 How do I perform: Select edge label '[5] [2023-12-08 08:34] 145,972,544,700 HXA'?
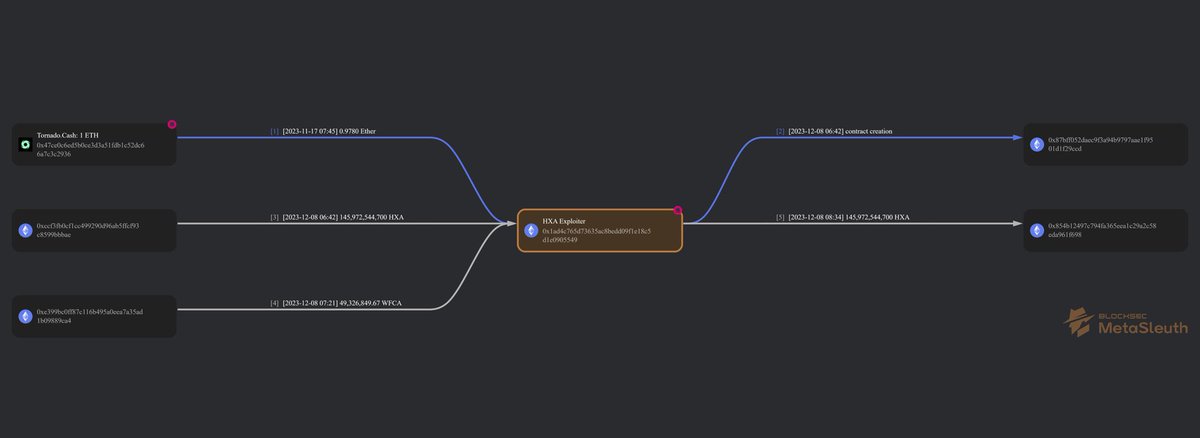click(x=843, y=217)
